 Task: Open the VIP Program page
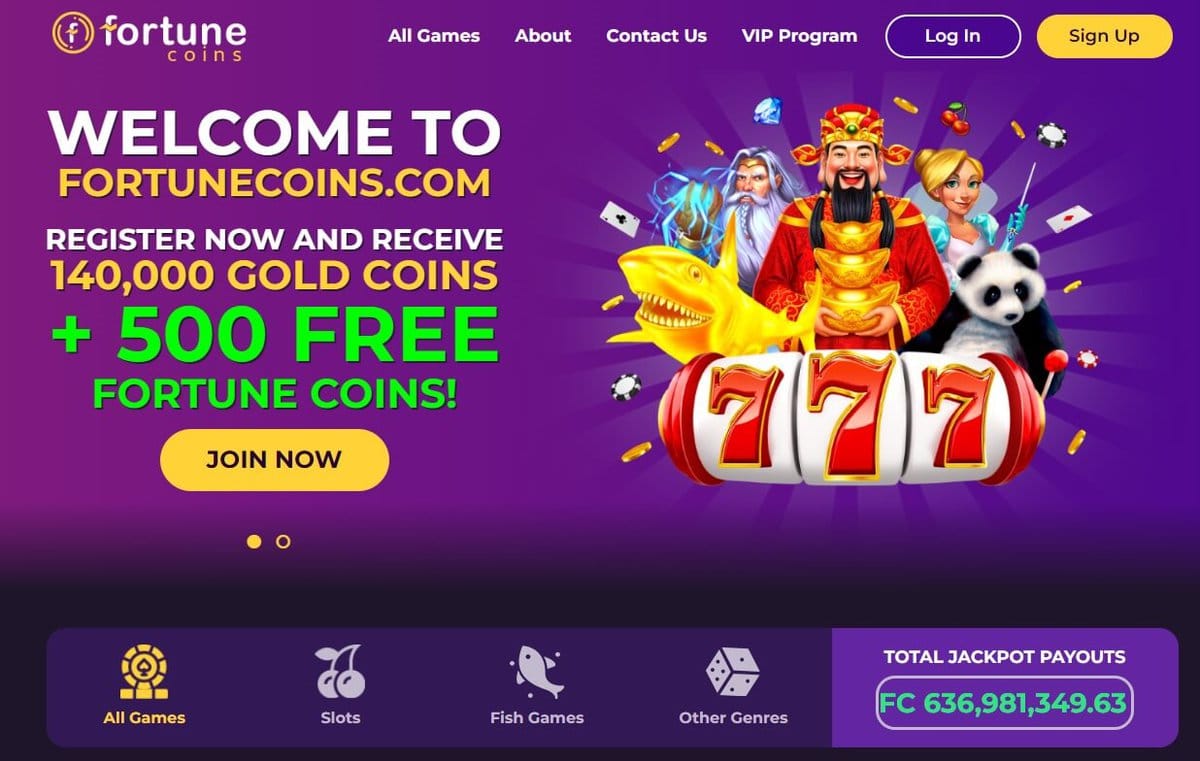799,36
